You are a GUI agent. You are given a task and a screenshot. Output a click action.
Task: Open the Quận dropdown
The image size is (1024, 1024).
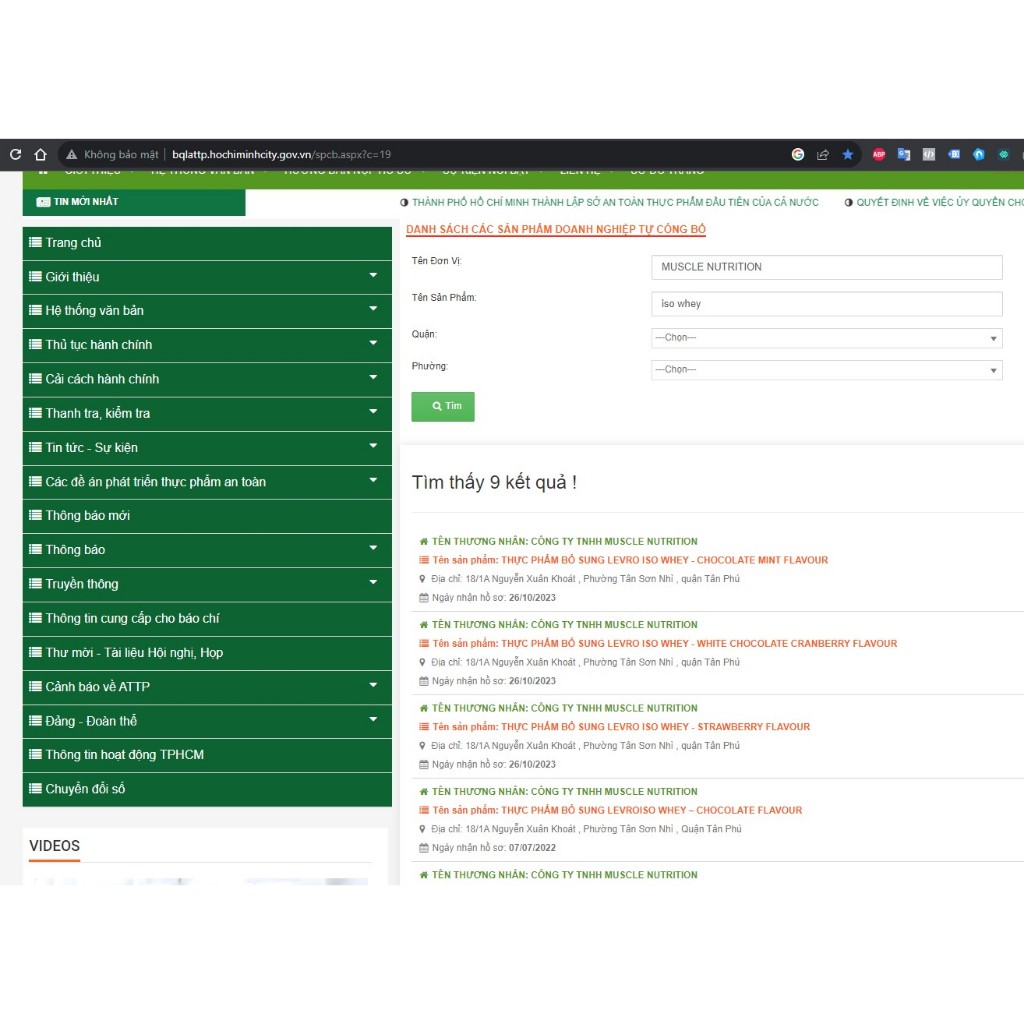coord(826,338)
